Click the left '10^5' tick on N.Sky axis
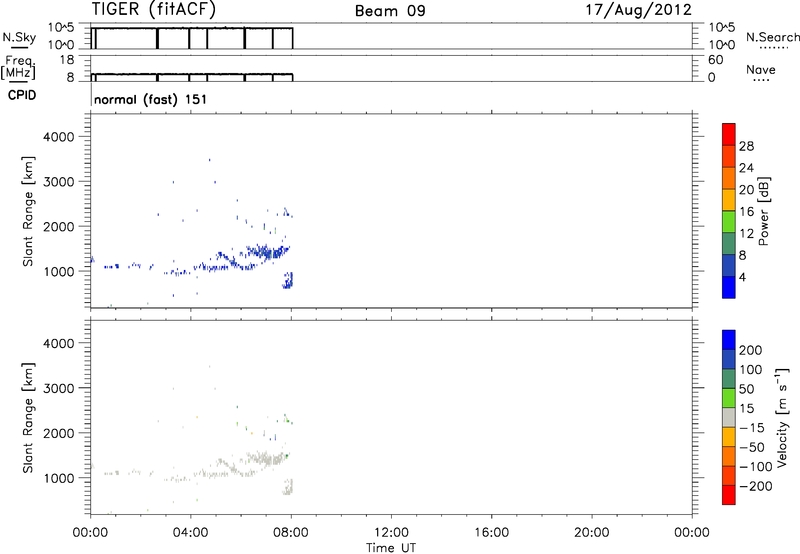The image size is (800, 554). 61,27
